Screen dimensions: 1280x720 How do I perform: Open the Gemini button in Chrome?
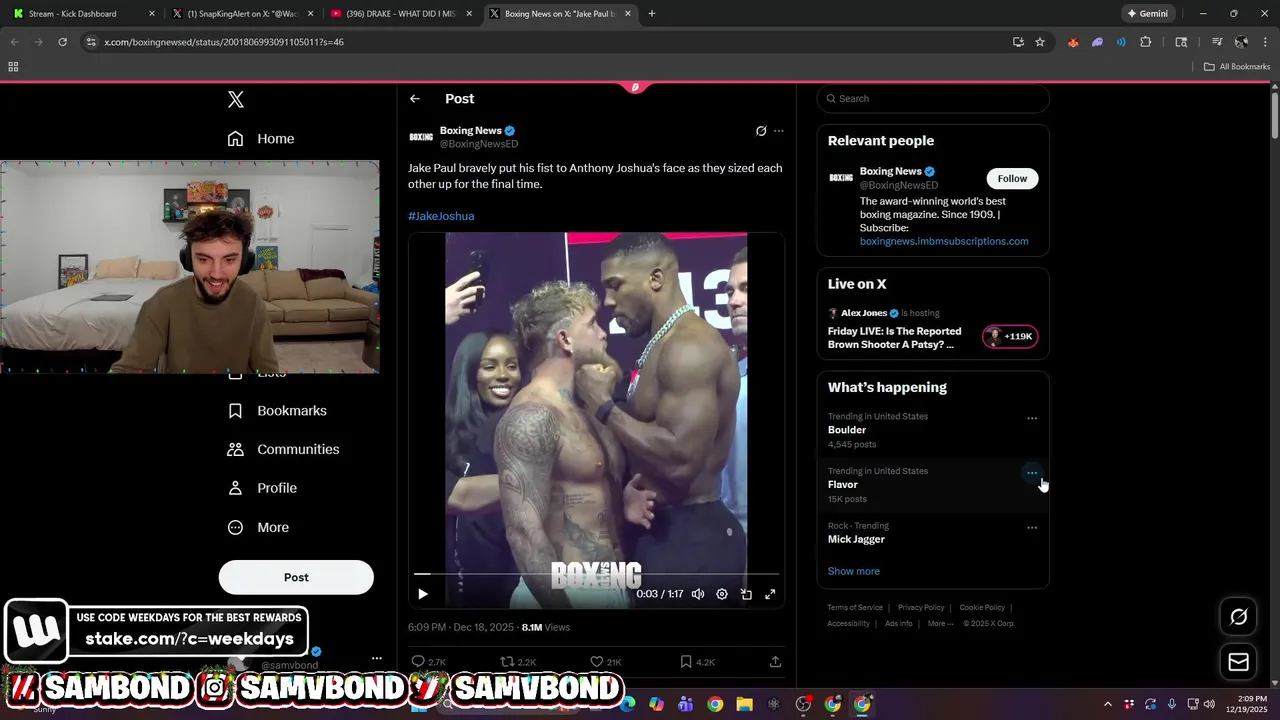pyautogui.click(x=1147, y=14)
